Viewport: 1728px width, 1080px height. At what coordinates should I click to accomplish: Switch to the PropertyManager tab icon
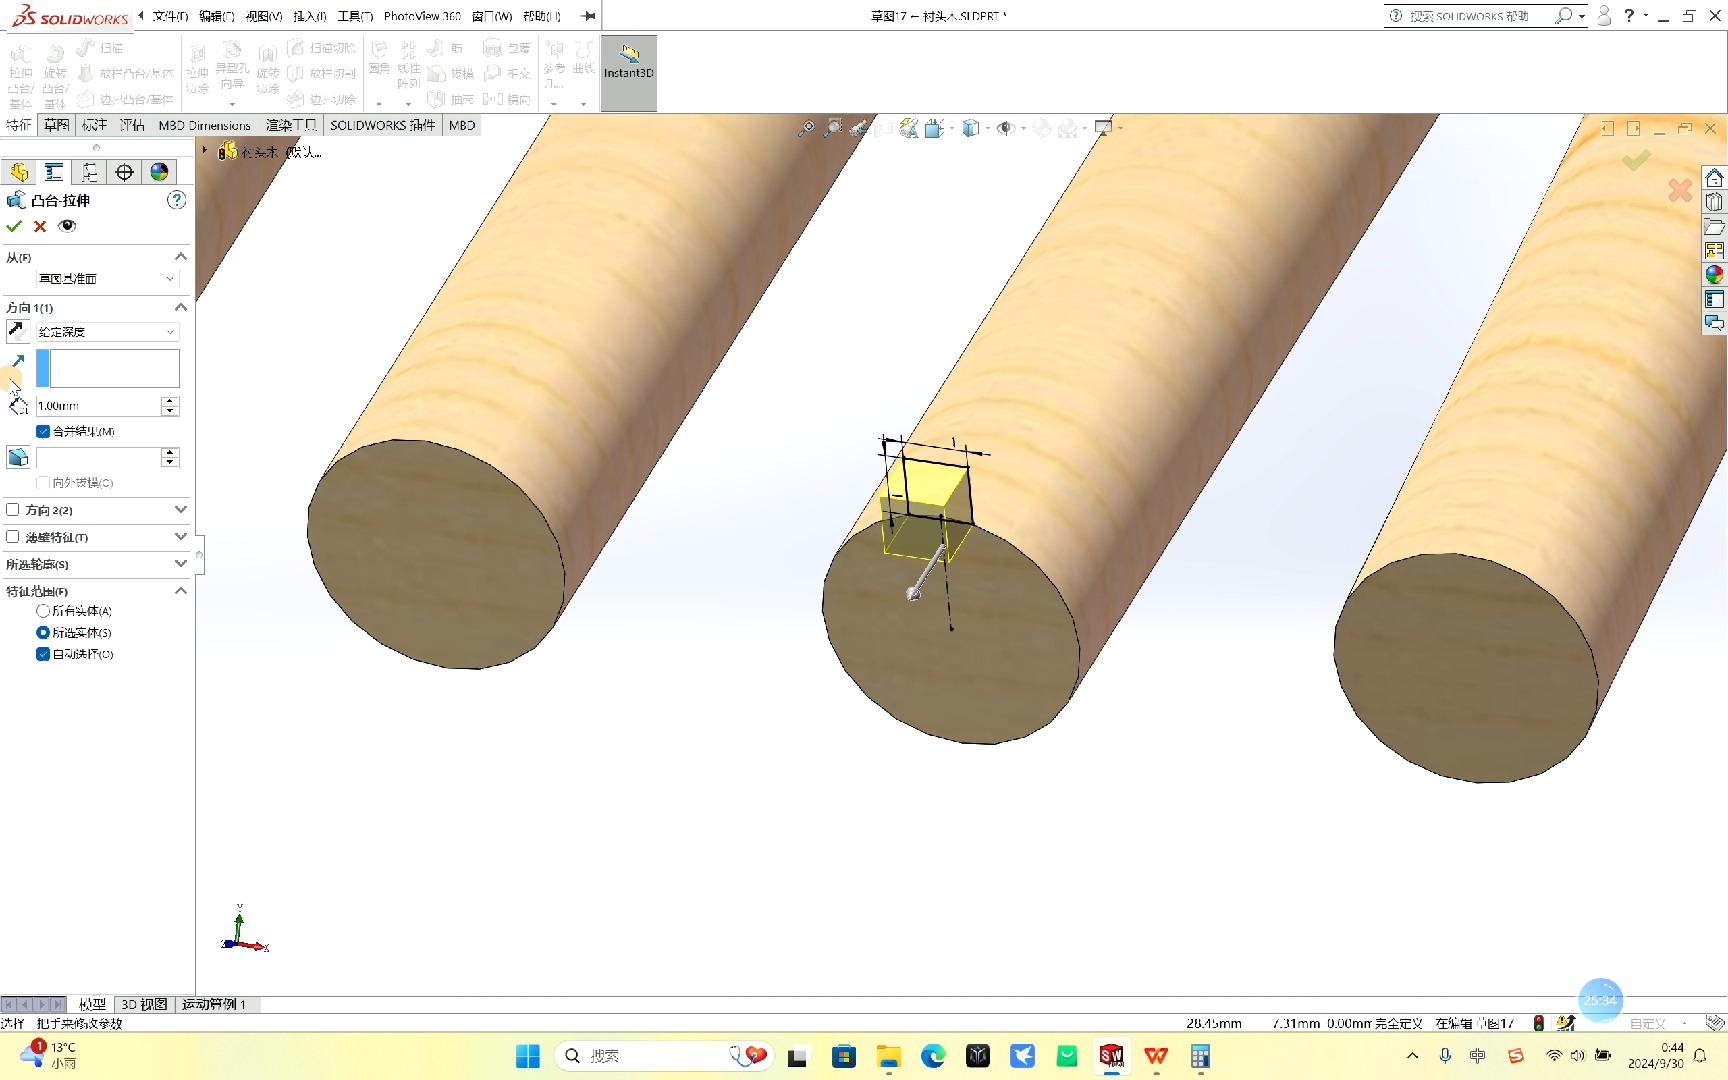click(54, 172)
